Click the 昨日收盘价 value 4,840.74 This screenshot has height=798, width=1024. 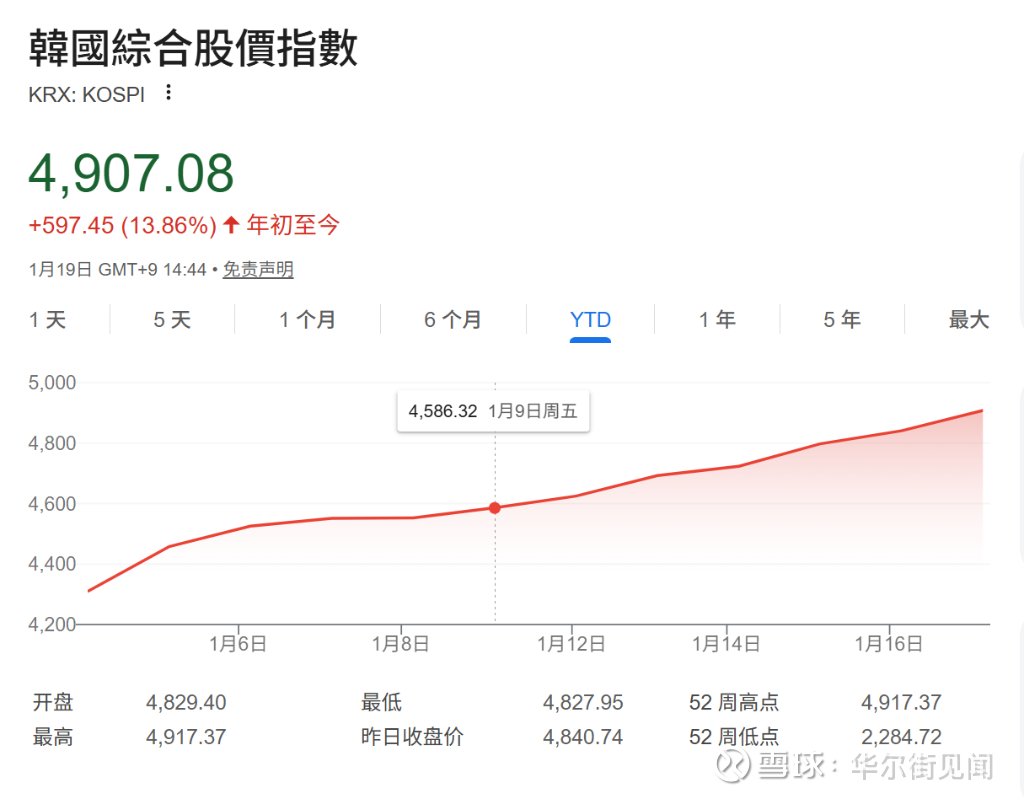[583, 737]
